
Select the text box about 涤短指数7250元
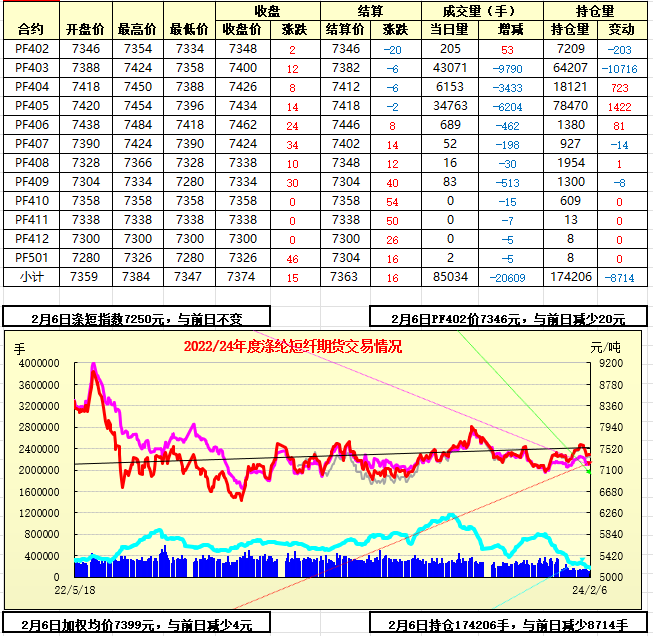(137, 318)
